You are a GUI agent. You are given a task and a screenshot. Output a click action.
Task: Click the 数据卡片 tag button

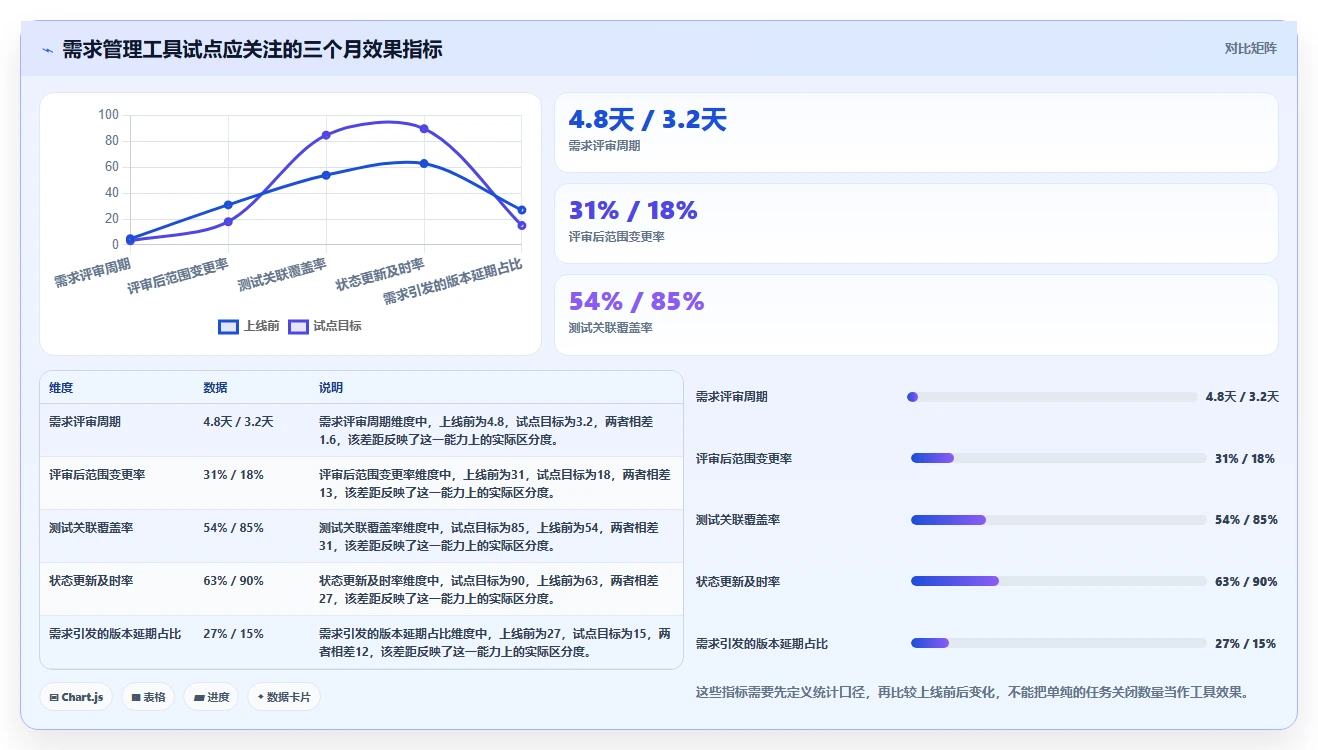tap(284, 697)
